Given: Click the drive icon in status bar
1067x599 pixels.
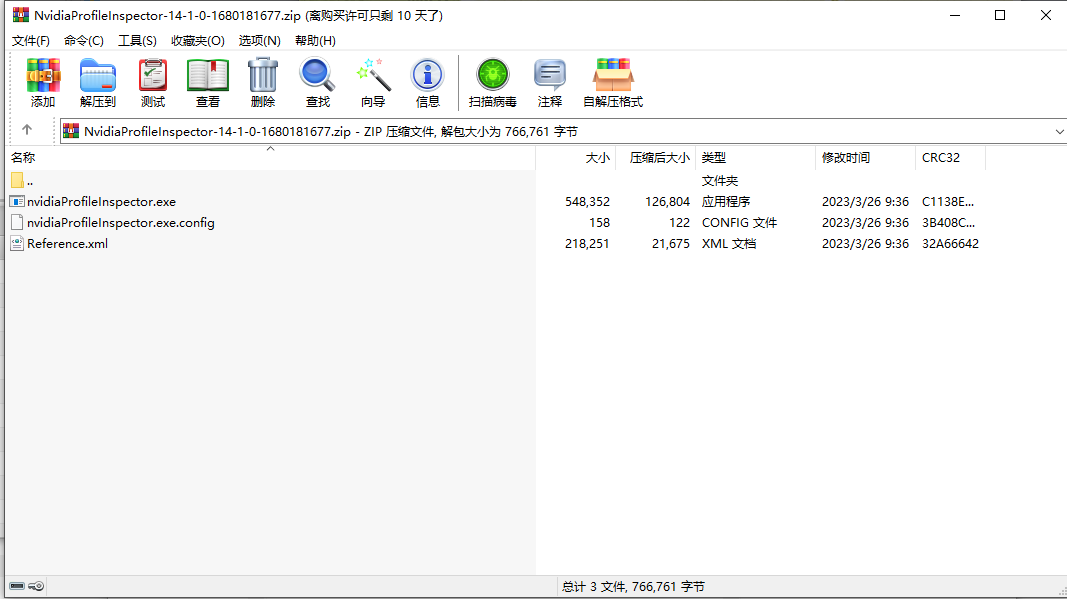Looking at the screenshot, I should coord(17,586).
